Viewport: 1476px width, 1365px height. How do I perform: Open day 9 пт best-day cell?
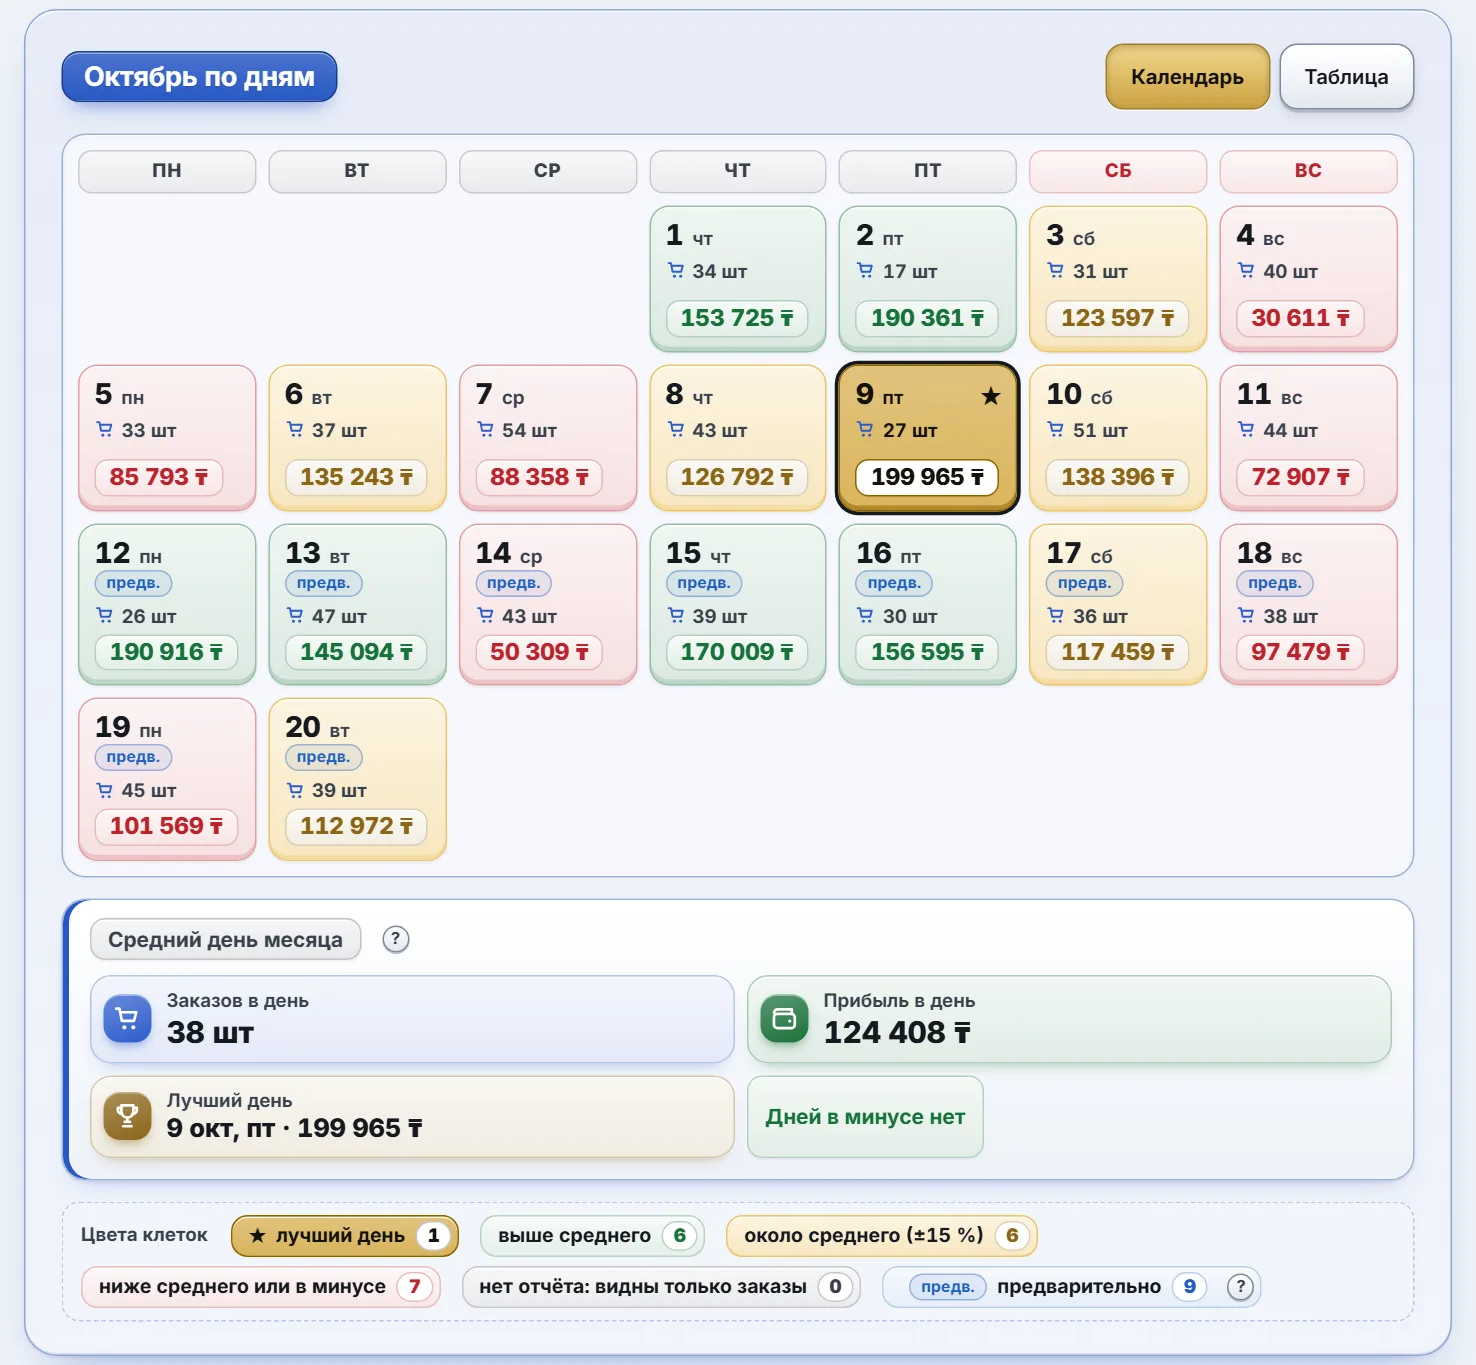click(928, 438)
